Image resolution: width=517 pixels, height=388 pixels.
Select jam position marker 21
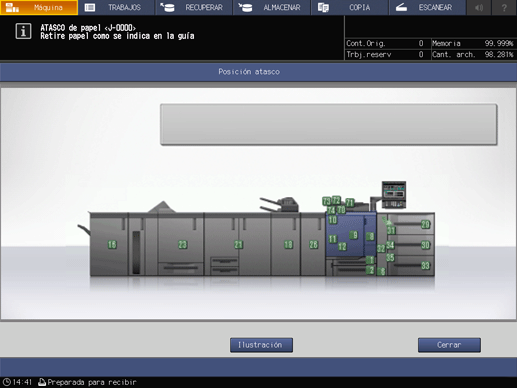tap(238, 245)
